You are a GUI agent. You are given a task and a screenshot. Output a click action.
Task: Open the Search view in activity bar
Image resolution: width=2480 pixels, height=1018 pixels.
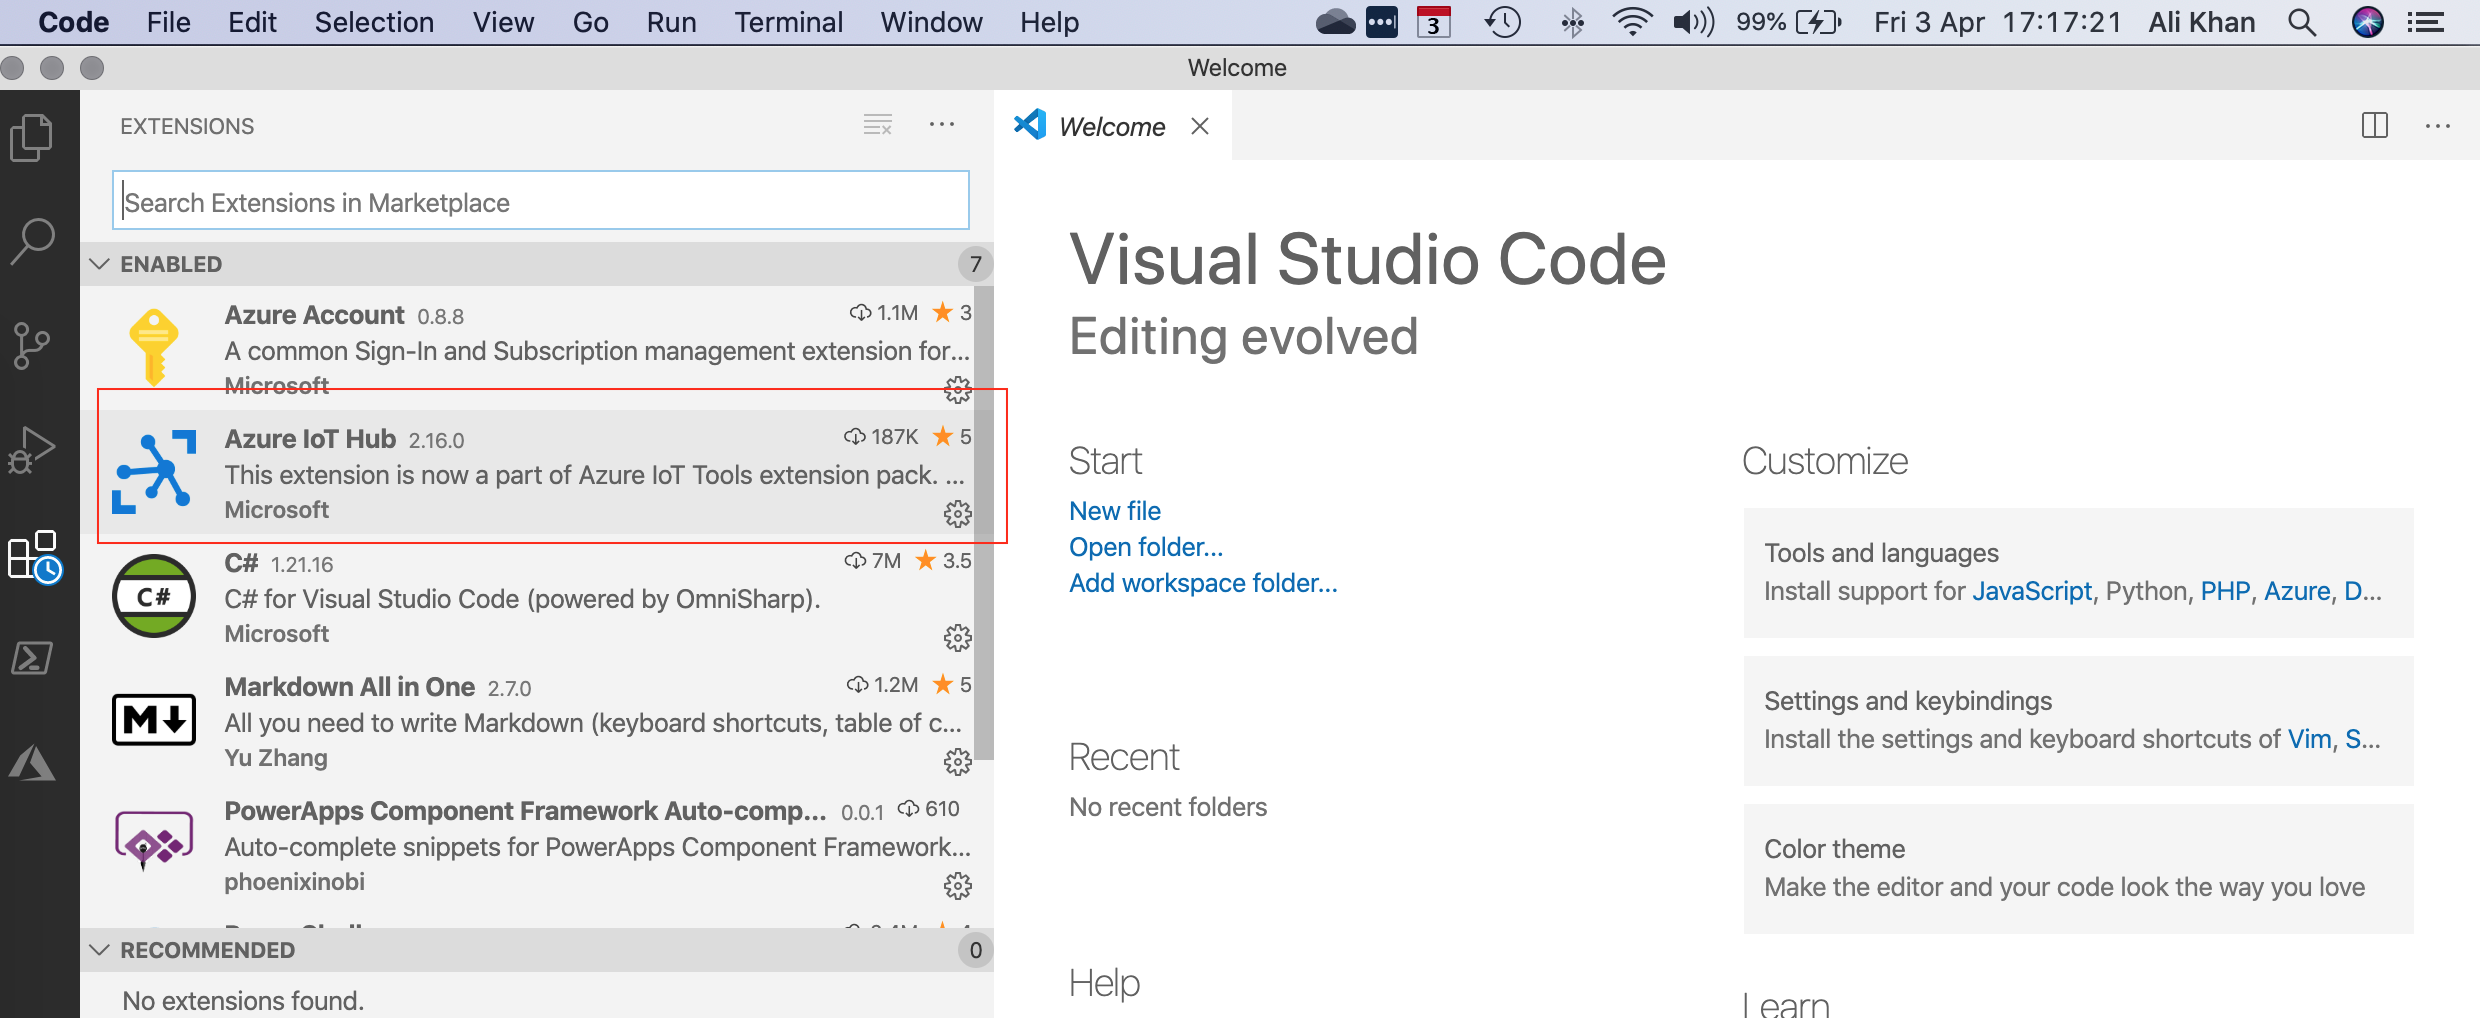click(32, 241)
